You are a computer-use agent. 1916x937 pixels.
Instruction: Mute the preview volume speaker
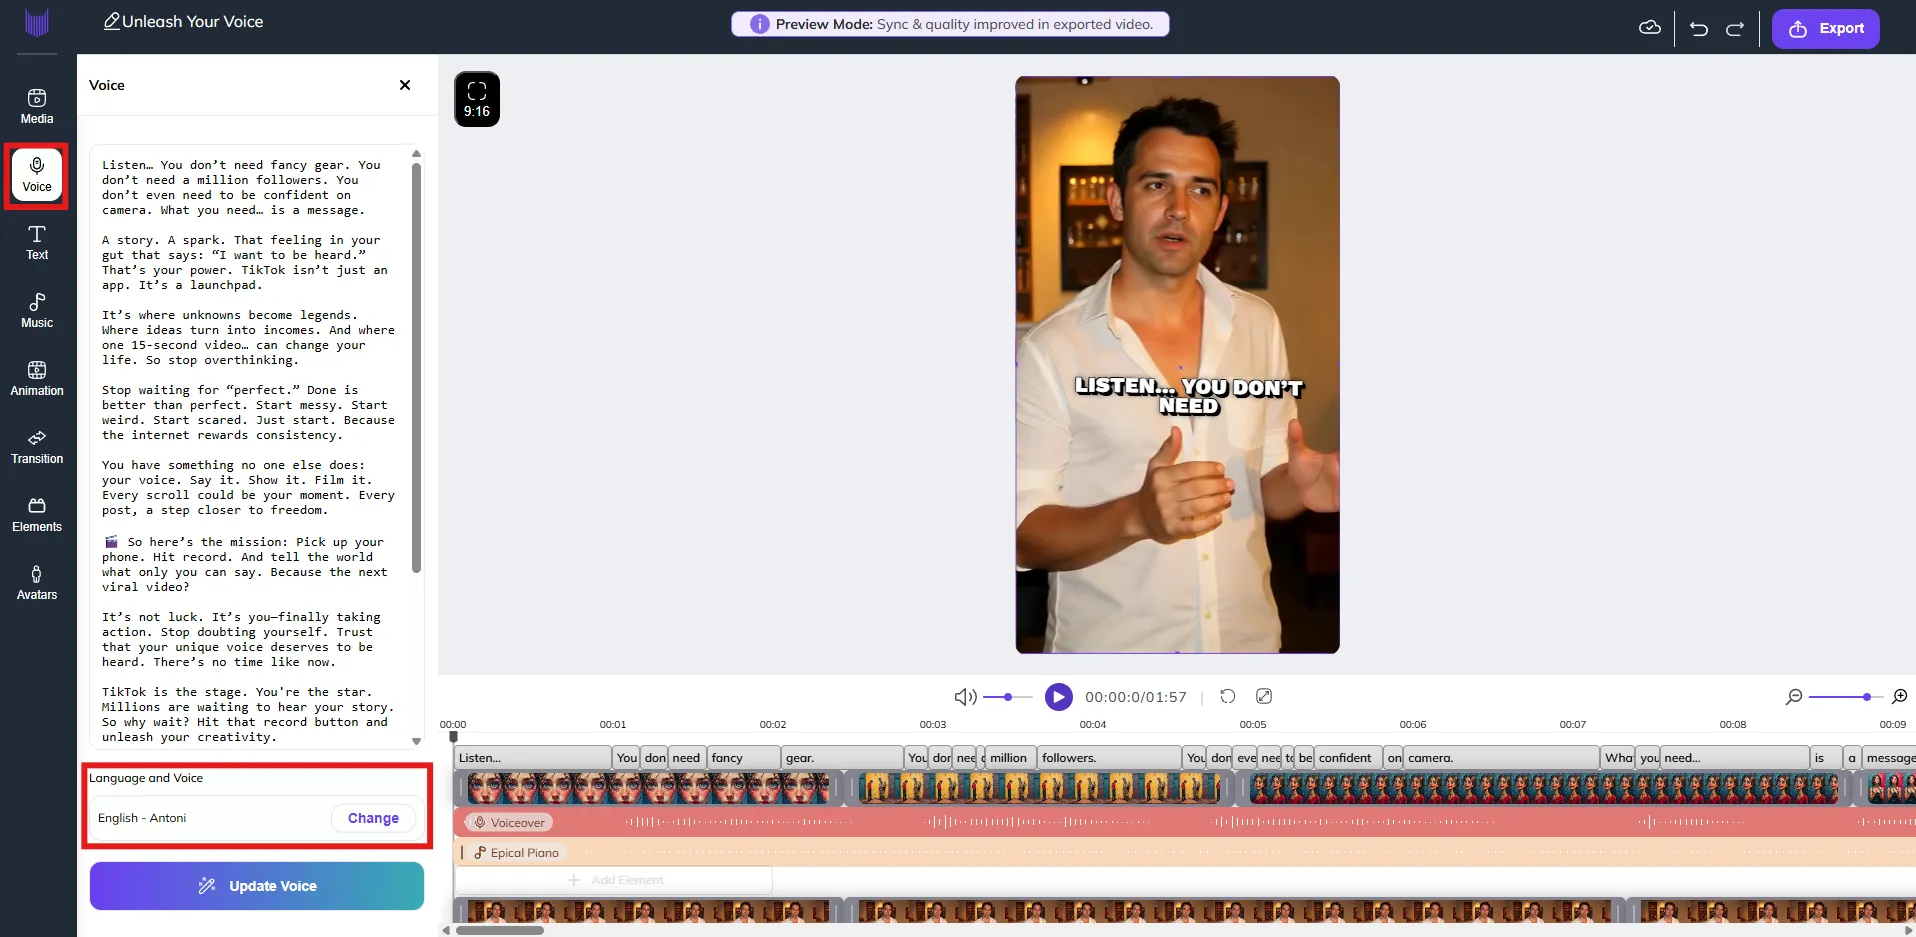[x=965, y=697]
